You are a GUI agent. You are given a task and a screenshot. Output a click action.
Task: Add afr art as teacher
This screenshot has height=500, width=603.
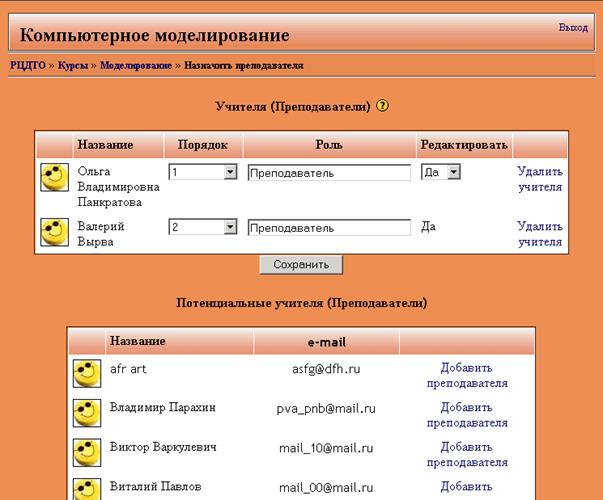coord(467,375)
